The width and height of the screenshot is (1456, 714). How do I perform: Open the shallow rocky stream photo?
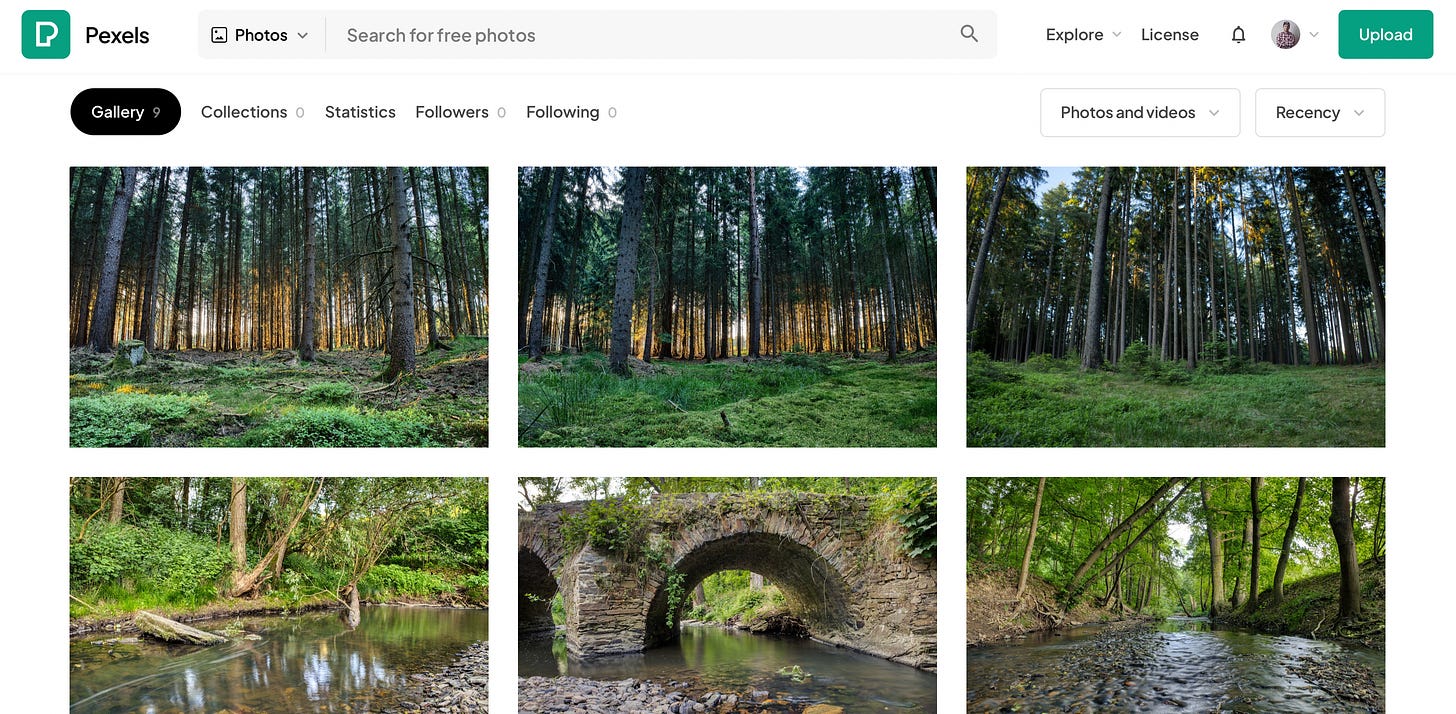click(1176, 595)
